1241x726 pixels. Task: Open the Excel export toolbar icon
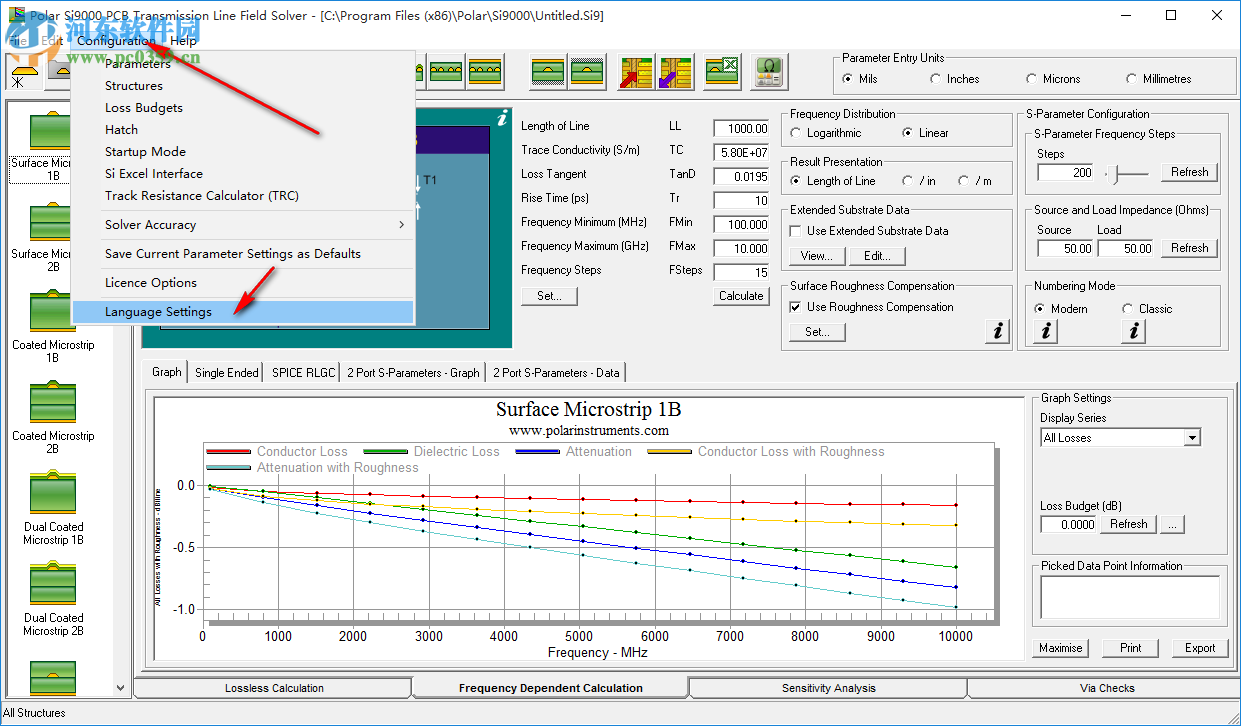(x=722, y=71)
